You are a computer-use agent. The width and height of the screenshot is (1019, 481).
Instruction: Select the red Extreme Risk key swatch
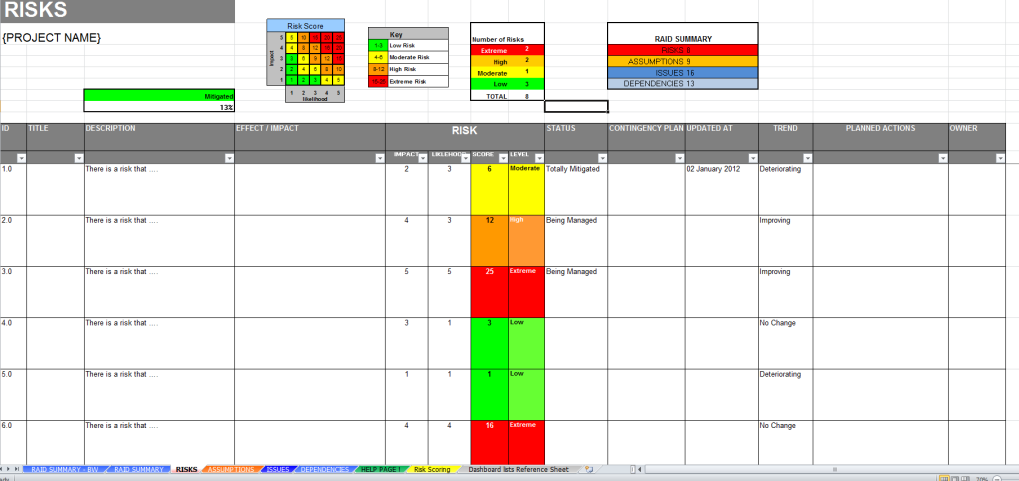(x=378, y=81)
